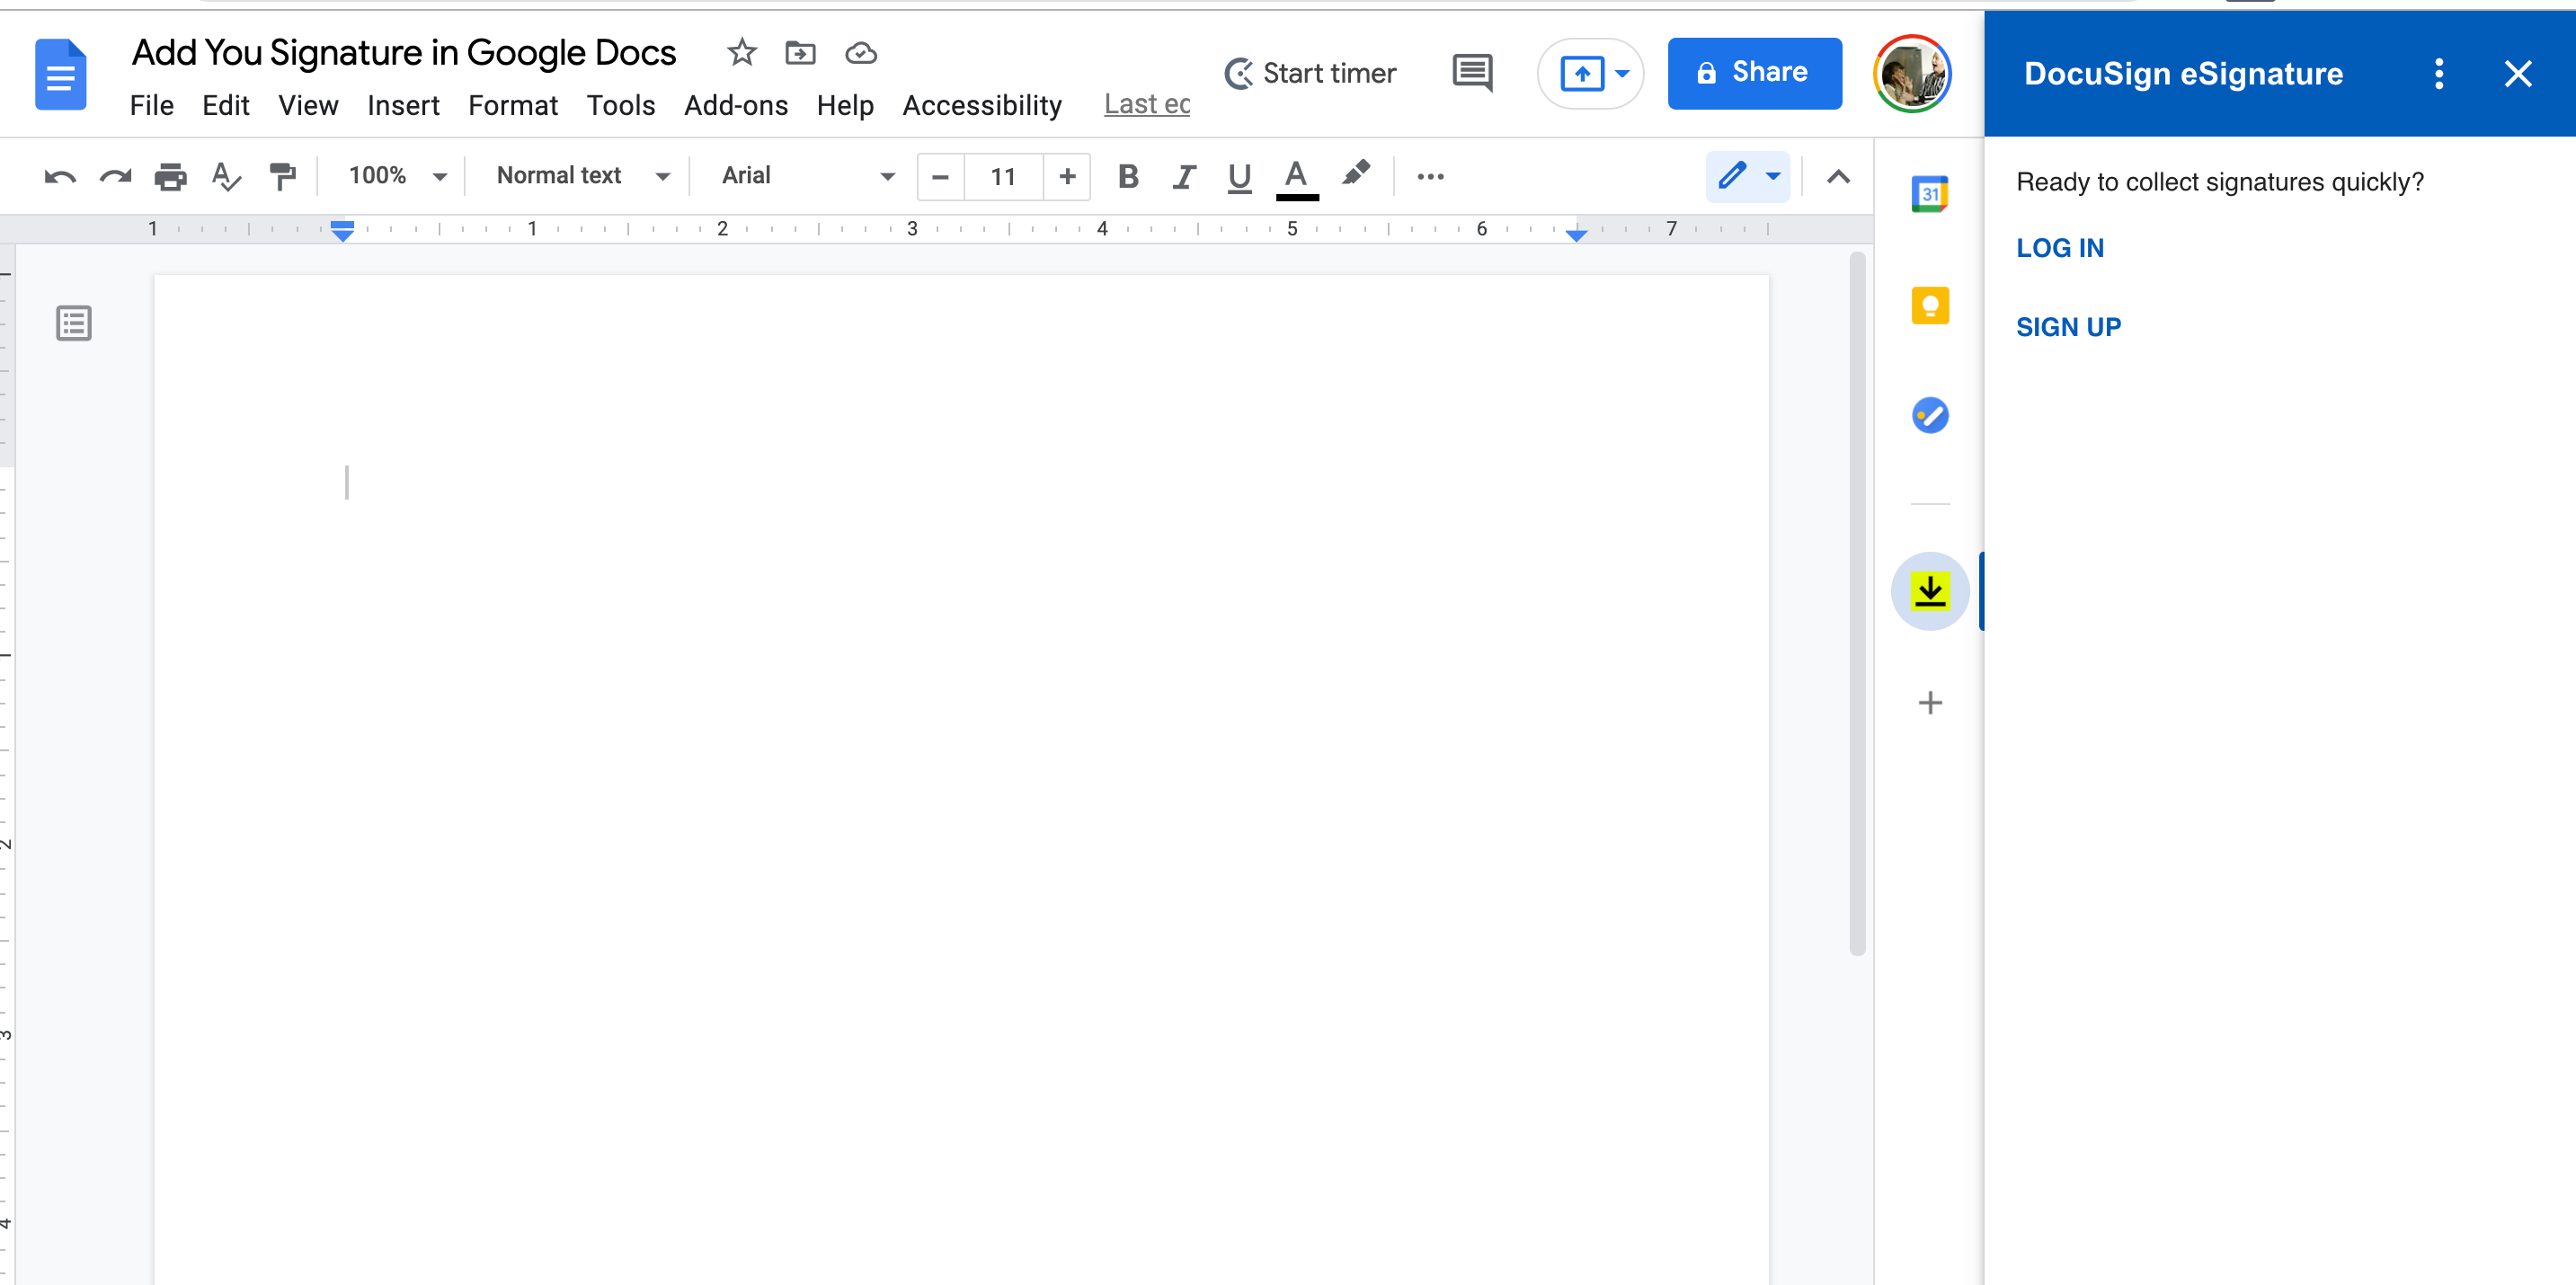This screenshot has width=2576, height=1285.
Task: Open the Format menu
Action: [513, 105]
